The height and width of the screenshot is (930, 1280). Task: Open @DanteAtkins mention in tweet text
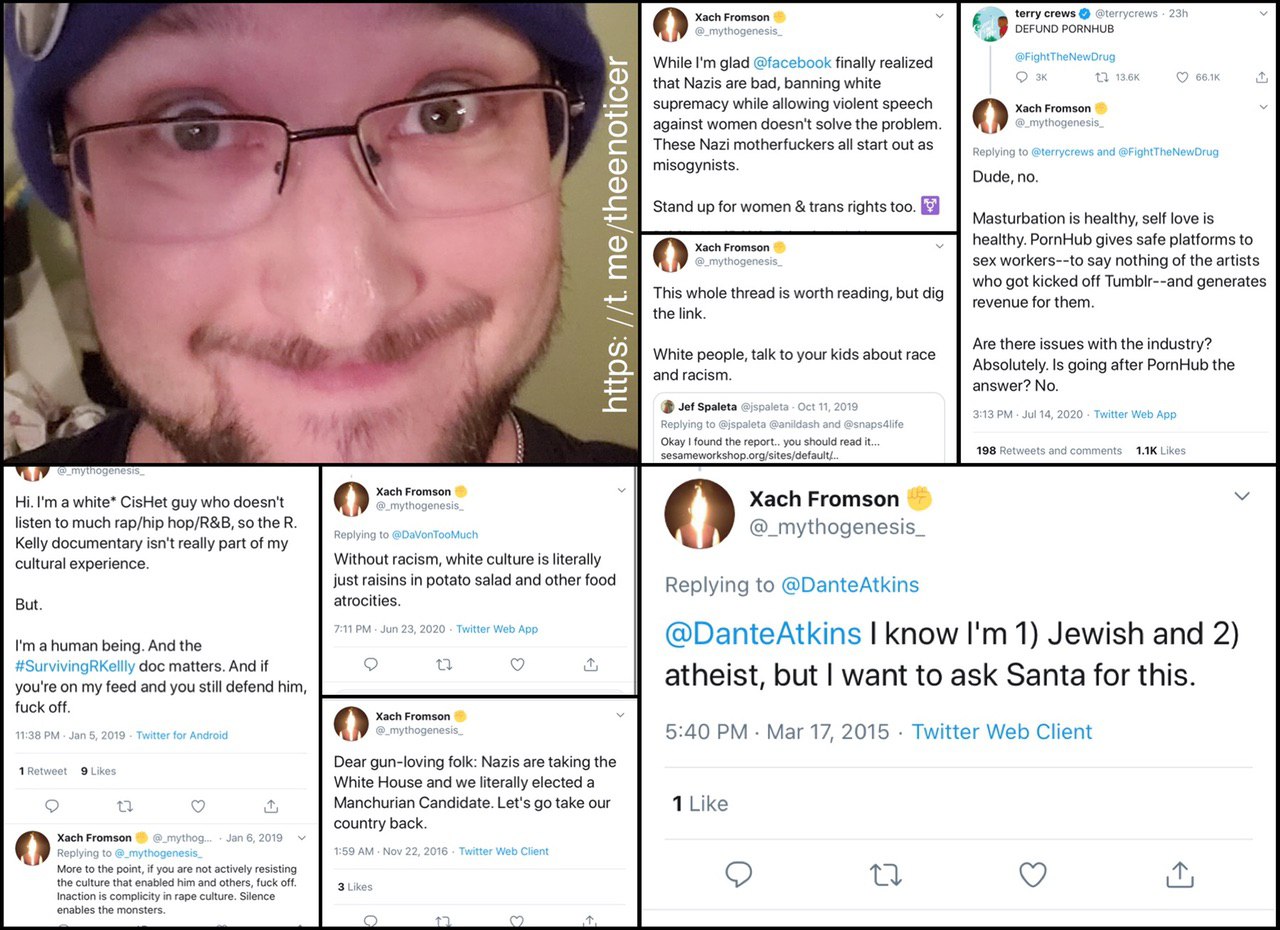coord(763,634)
